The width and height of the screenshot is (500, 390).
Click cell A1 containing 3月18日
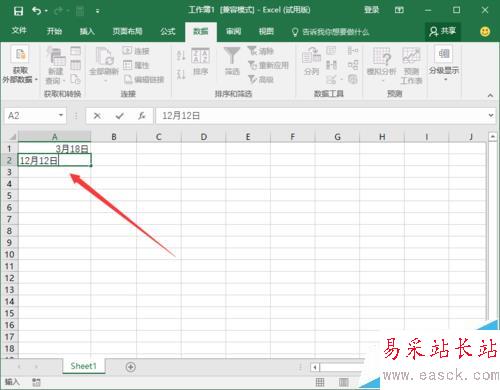[54, 149]
